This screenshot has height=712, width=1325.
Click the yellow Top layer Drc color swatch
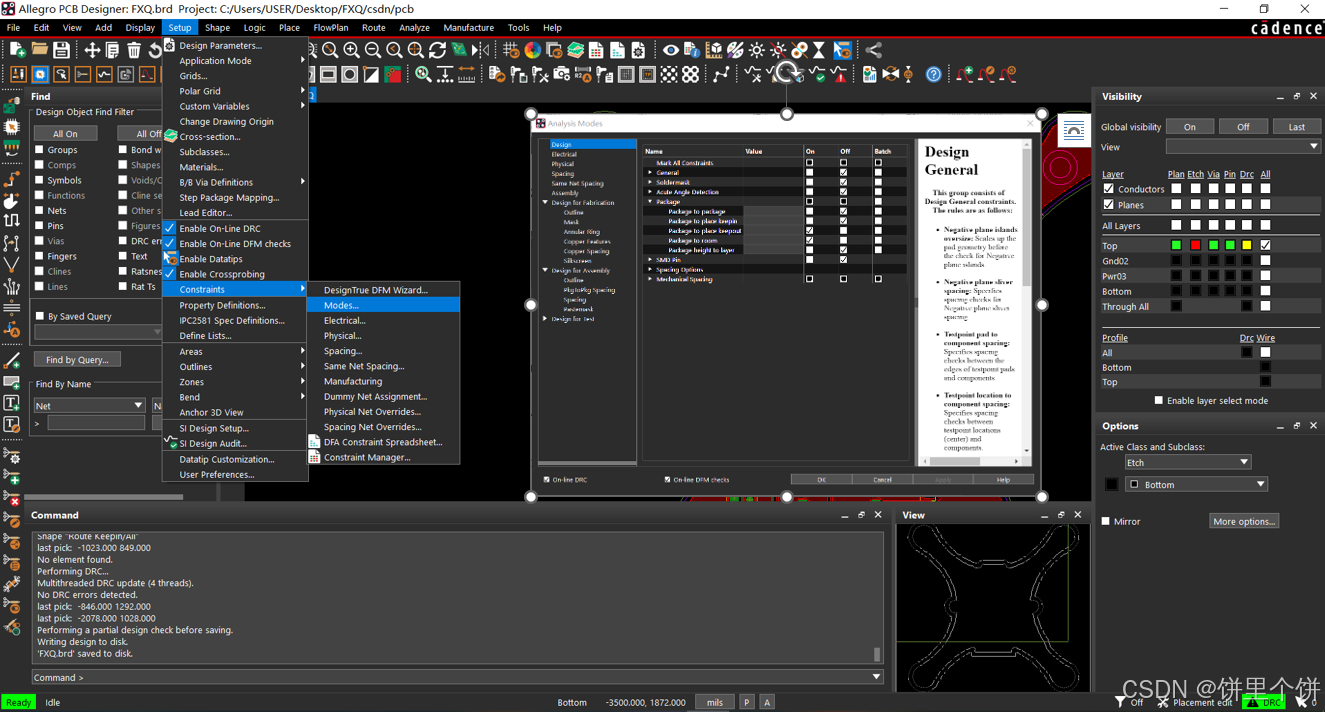pyautogui.click(x=1247, y=245)
